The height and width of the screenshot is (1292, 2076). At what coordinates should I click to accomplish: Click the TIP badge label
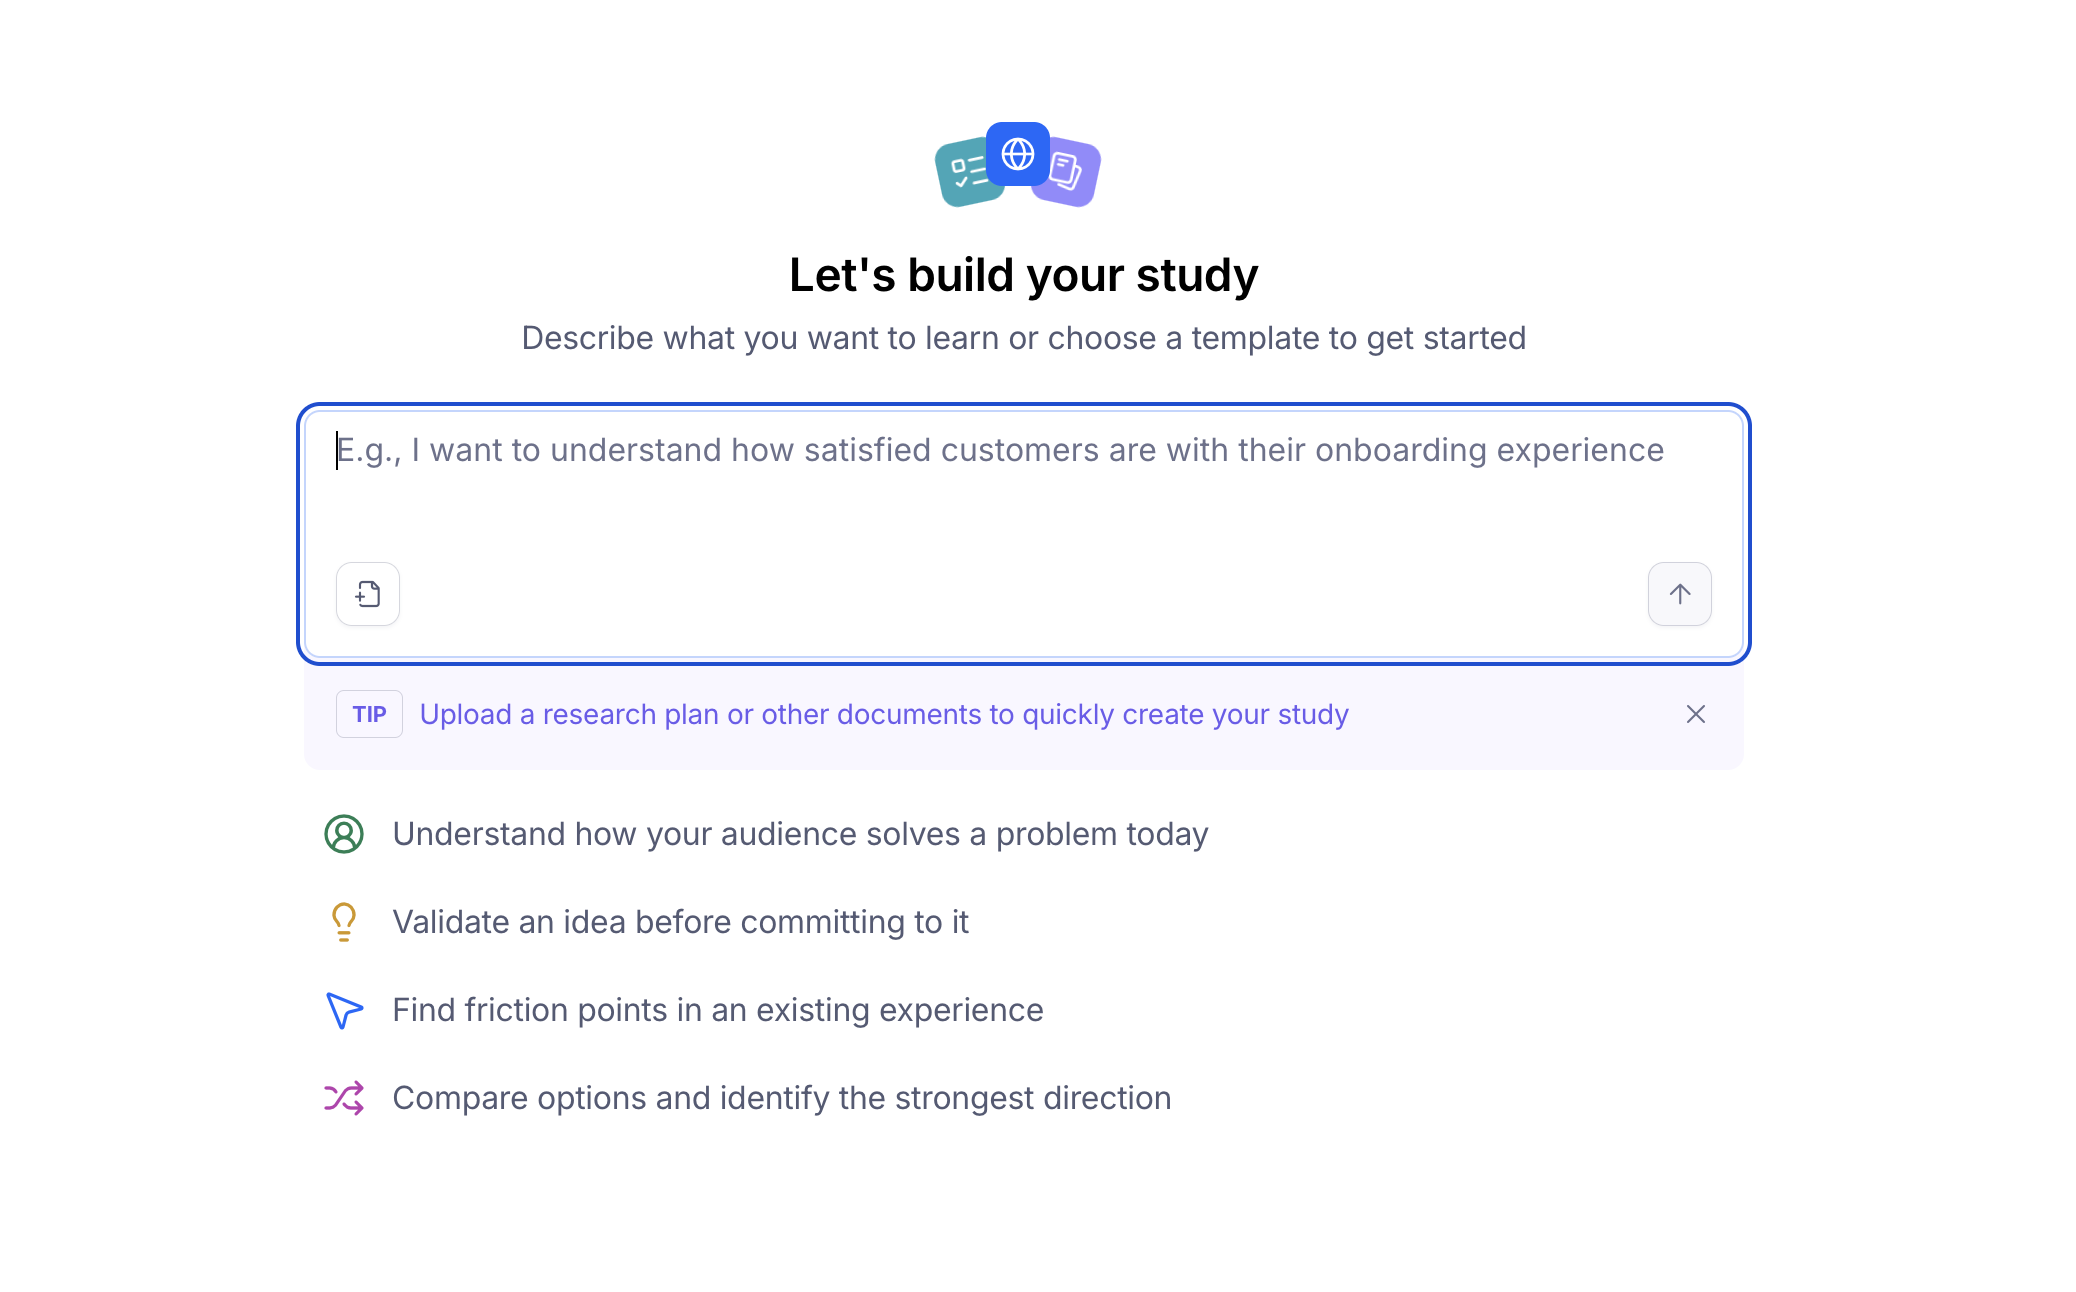[369, 714]
